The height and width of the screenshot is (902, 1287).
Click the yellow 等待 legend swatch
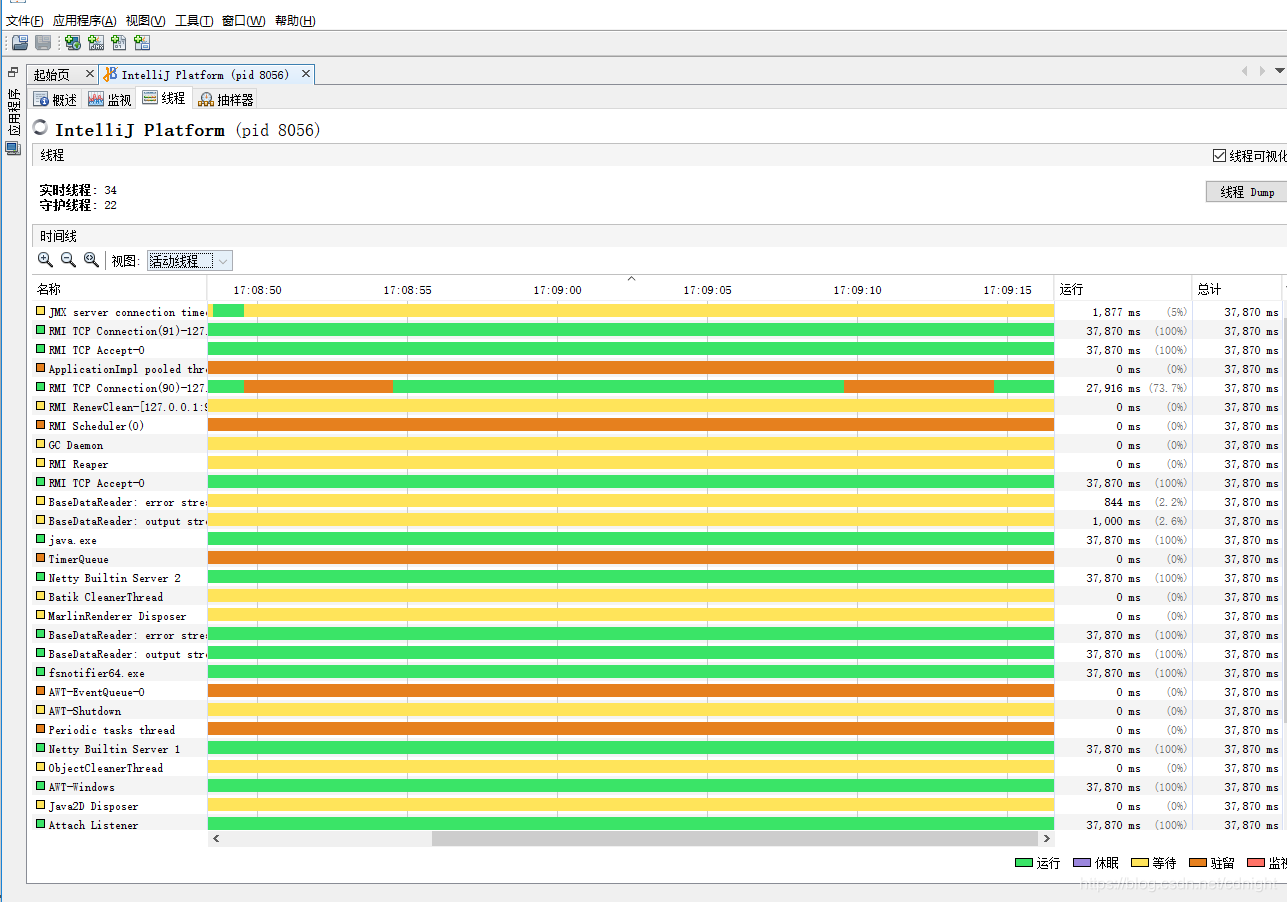(1139, 863)
